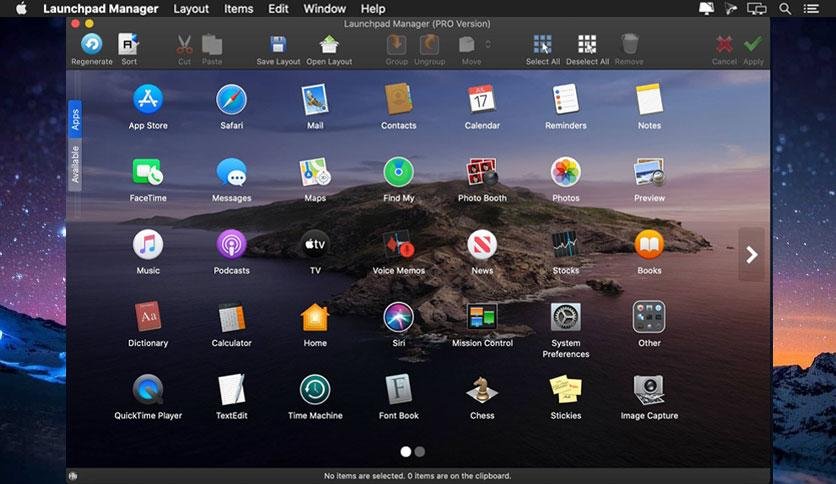The height and width of the screenshot is (484, 836).
Task: Select the System Preferences icon
Action: pyautogui.click(x=566, y=317)
